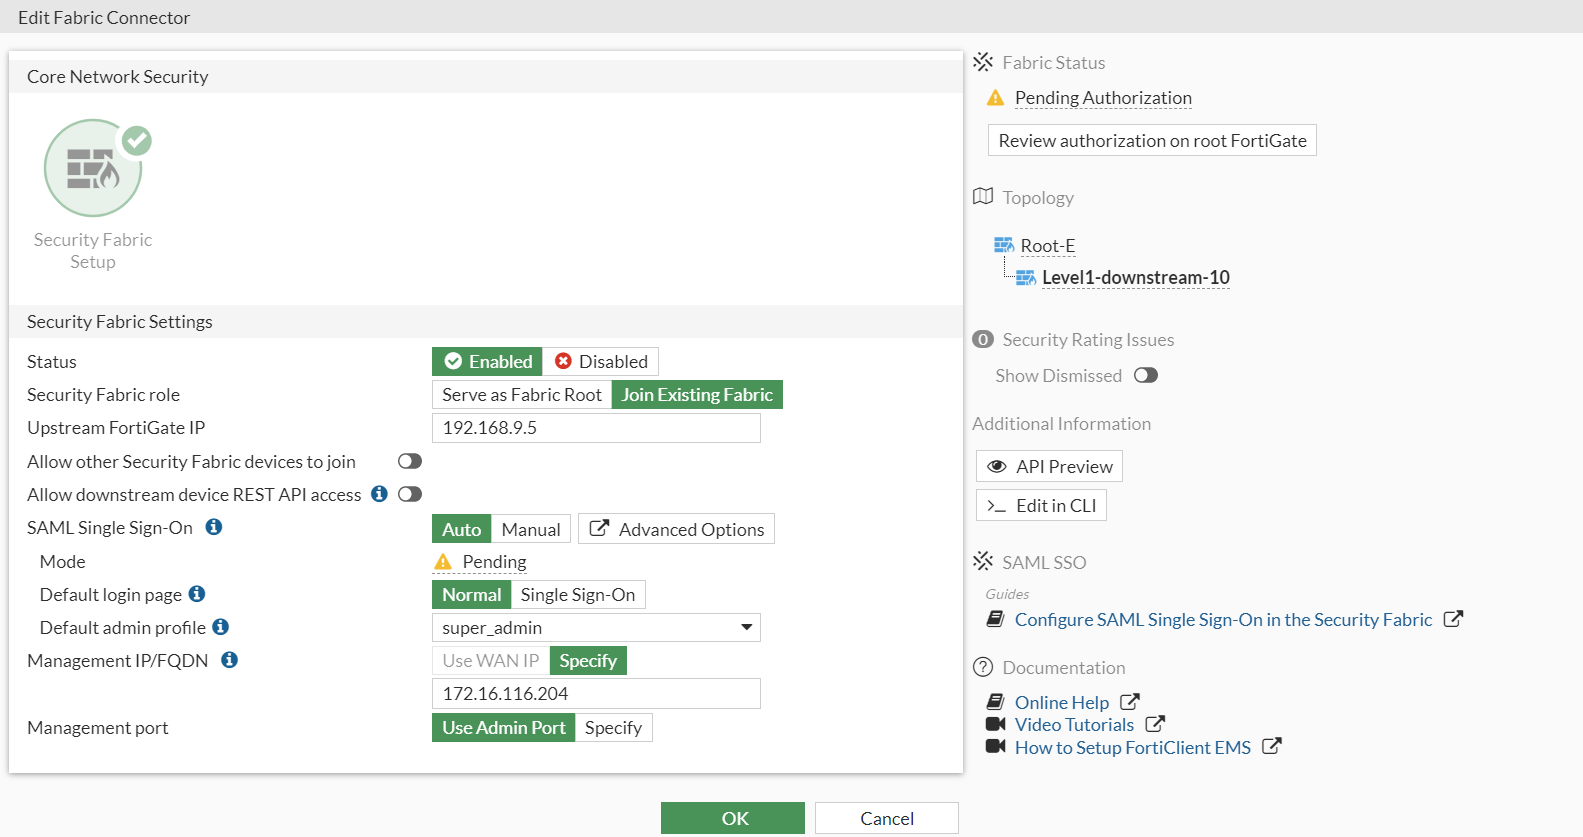1583x837 pixels.
Task: Click info icon next to Default login page
Action: (x=197, y=594)
